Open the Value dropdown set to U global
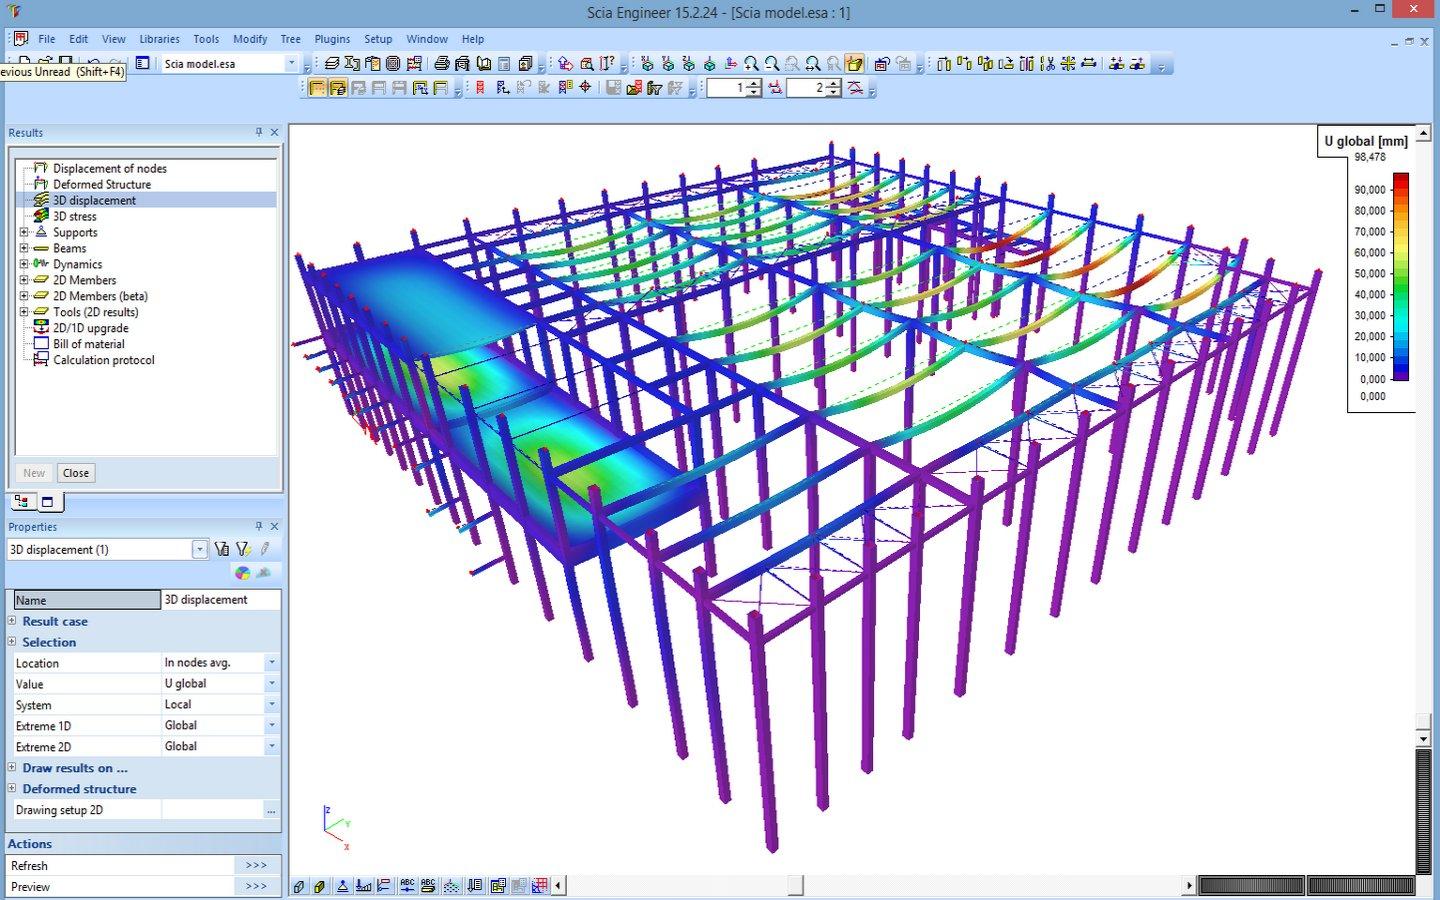The height and width of the screenshot is (900, 1440). pos(271,683)
